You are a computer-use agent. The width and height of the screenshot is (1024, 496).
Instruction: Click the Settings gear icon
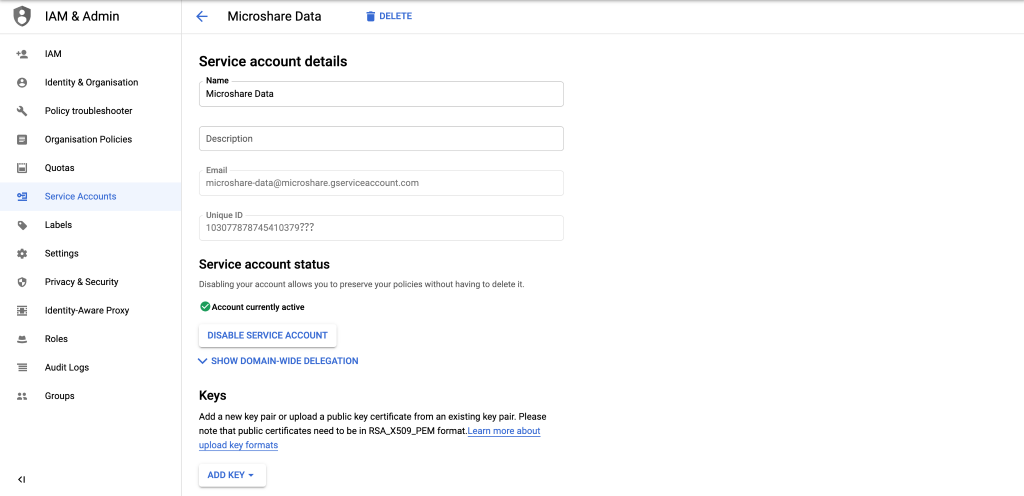22,254
